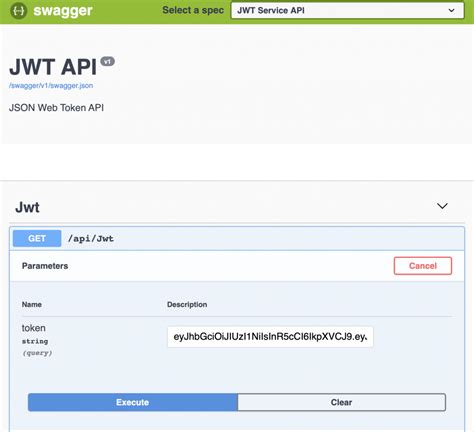
Task: Click the token parameter name
Action: pos(34,328)
